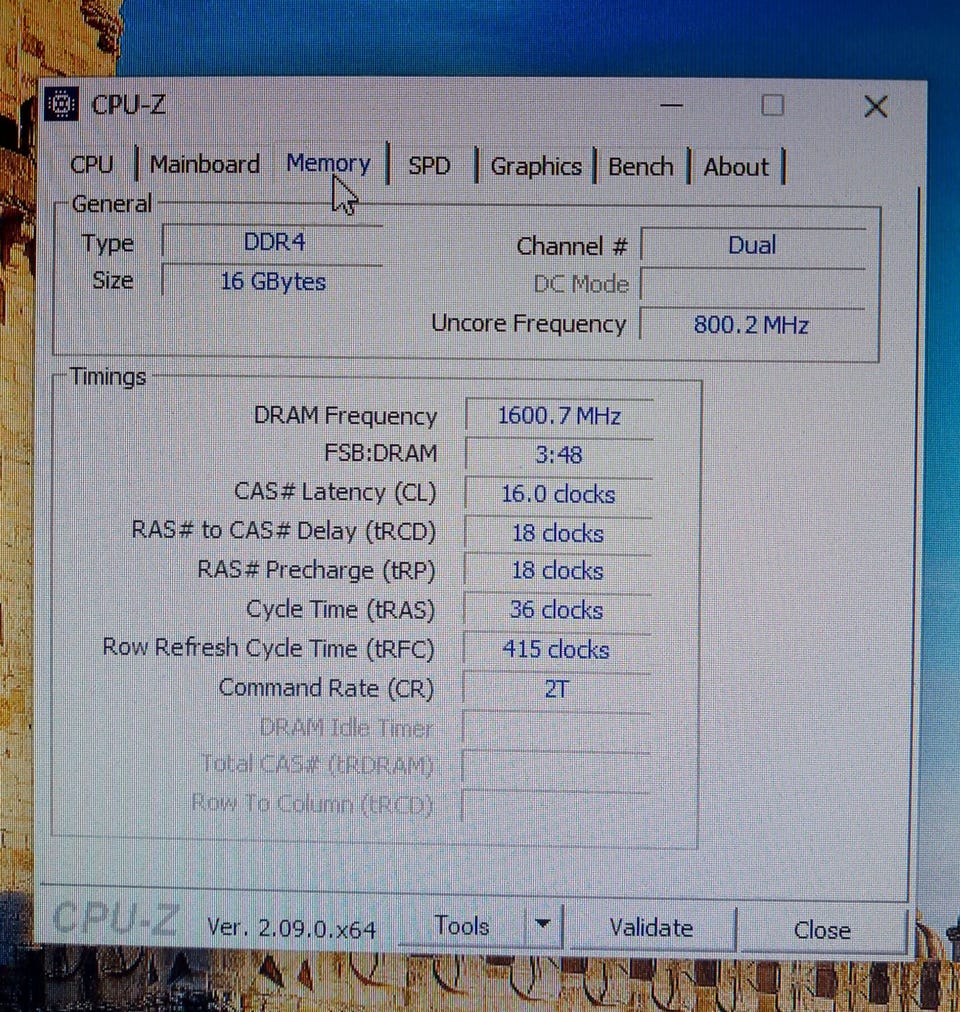Click the CAS# Latency (CL) label
This screenshot has height=1012, width=960.
click(335, 492)
